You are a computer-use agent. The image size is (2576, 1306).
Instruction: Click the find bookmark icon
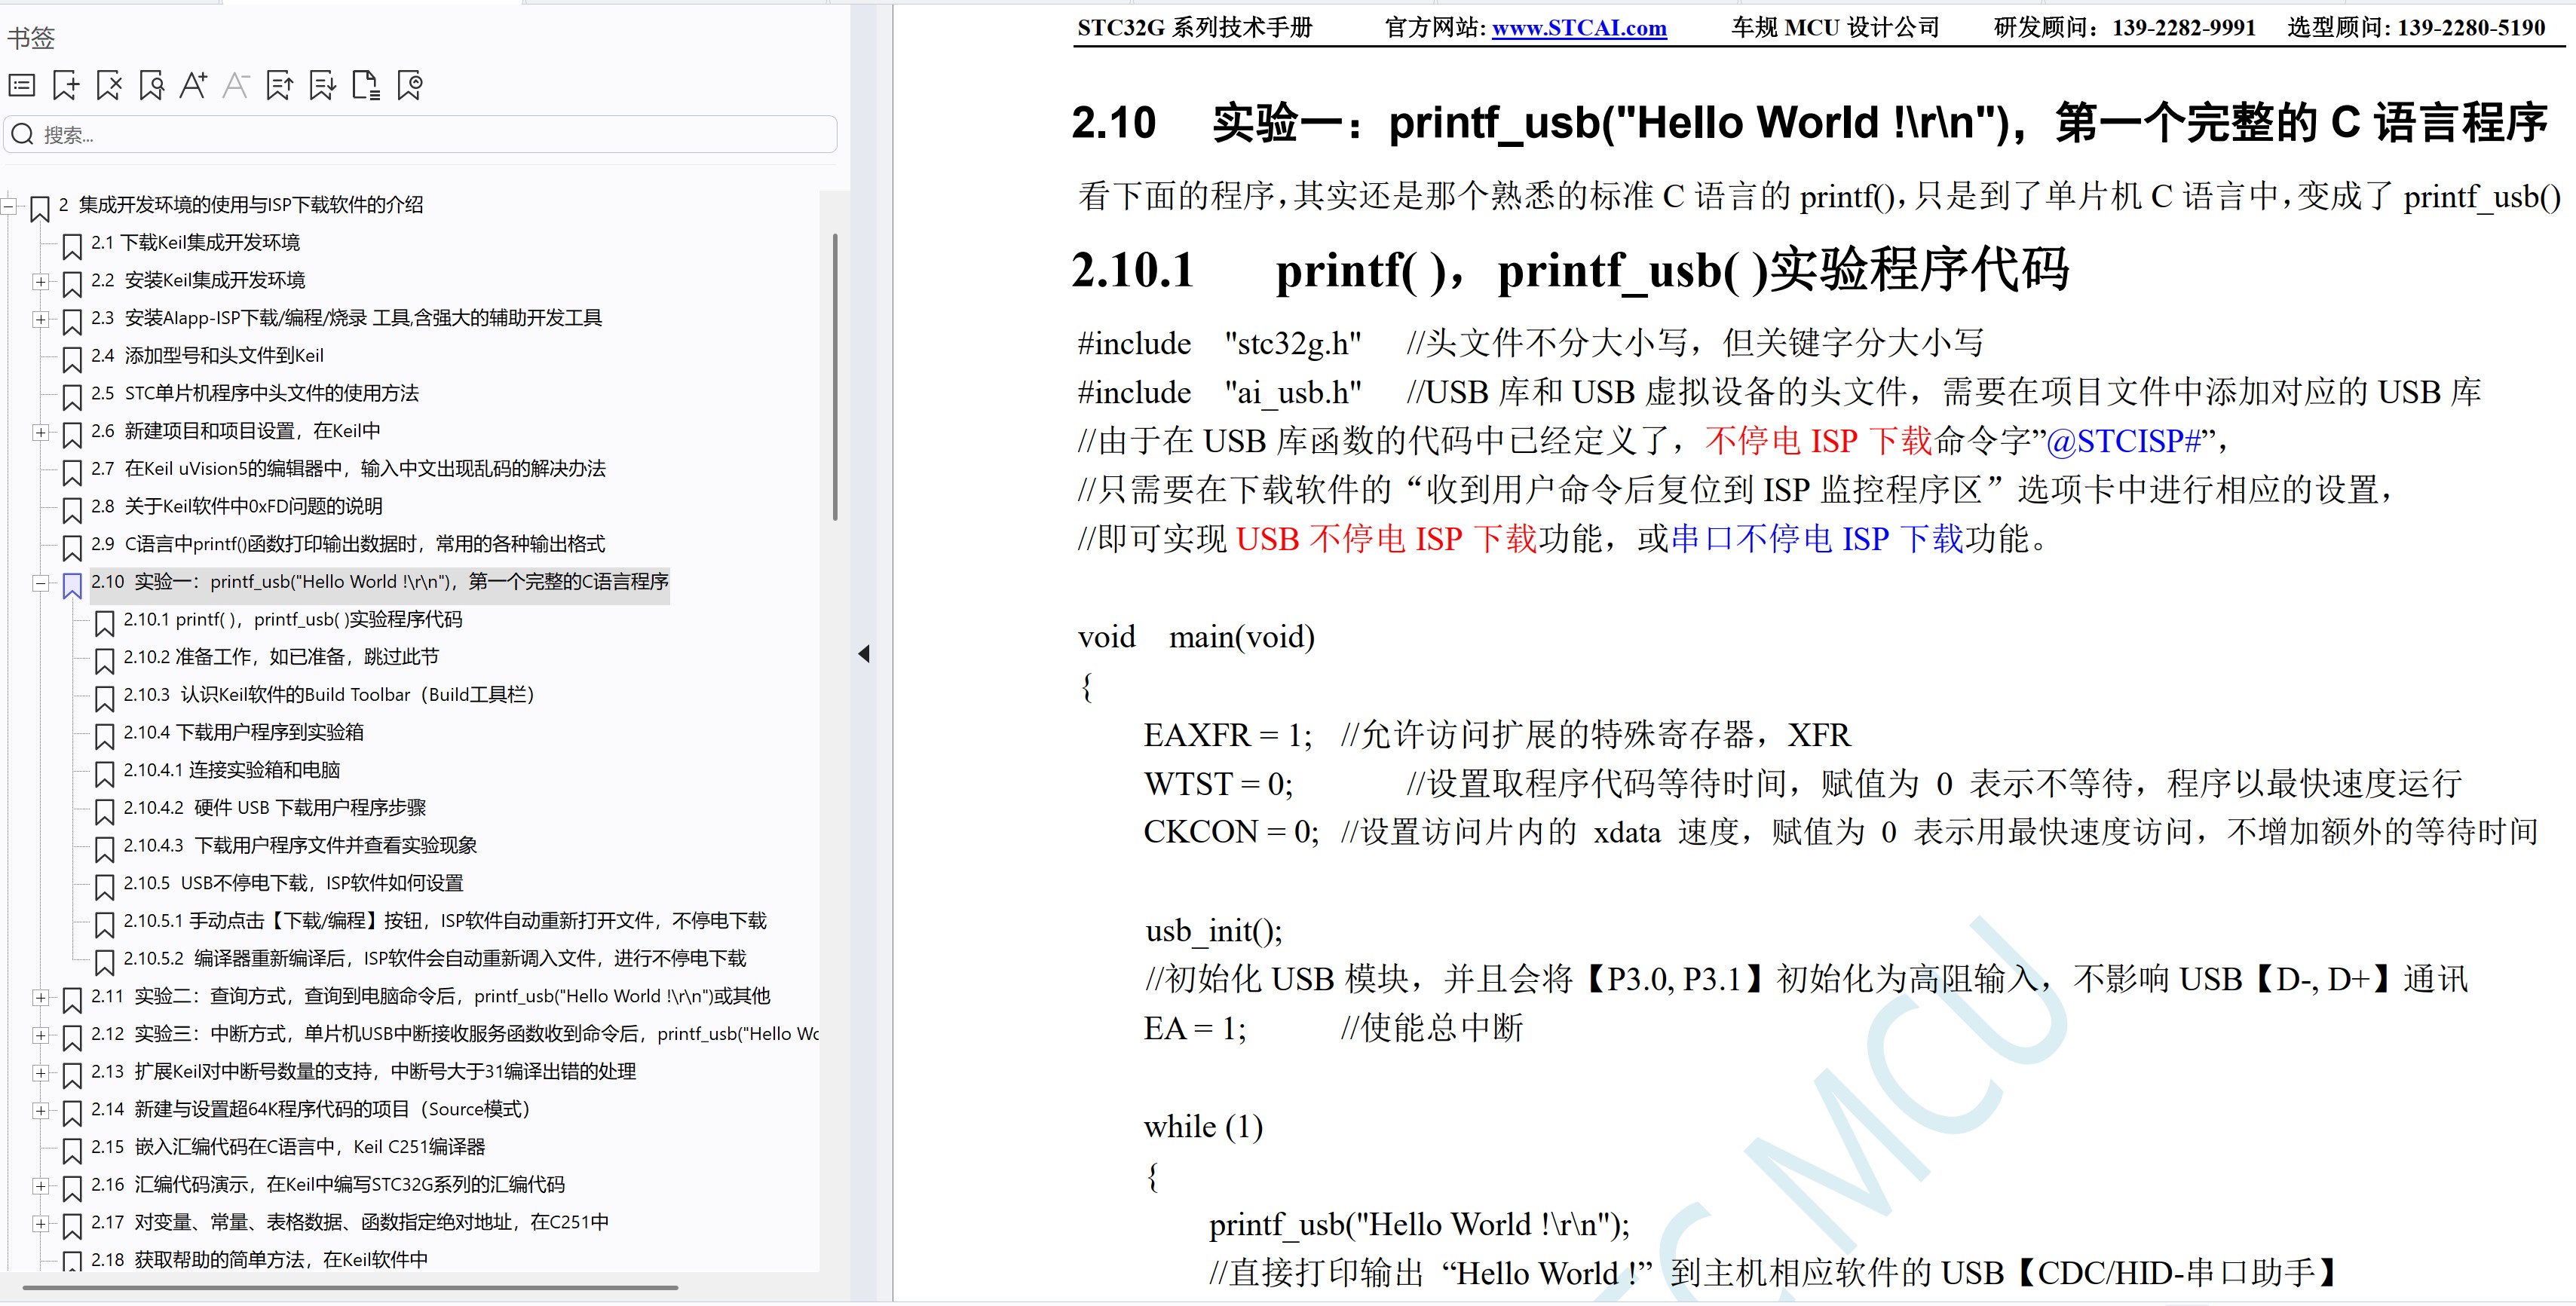coord(152,86)
